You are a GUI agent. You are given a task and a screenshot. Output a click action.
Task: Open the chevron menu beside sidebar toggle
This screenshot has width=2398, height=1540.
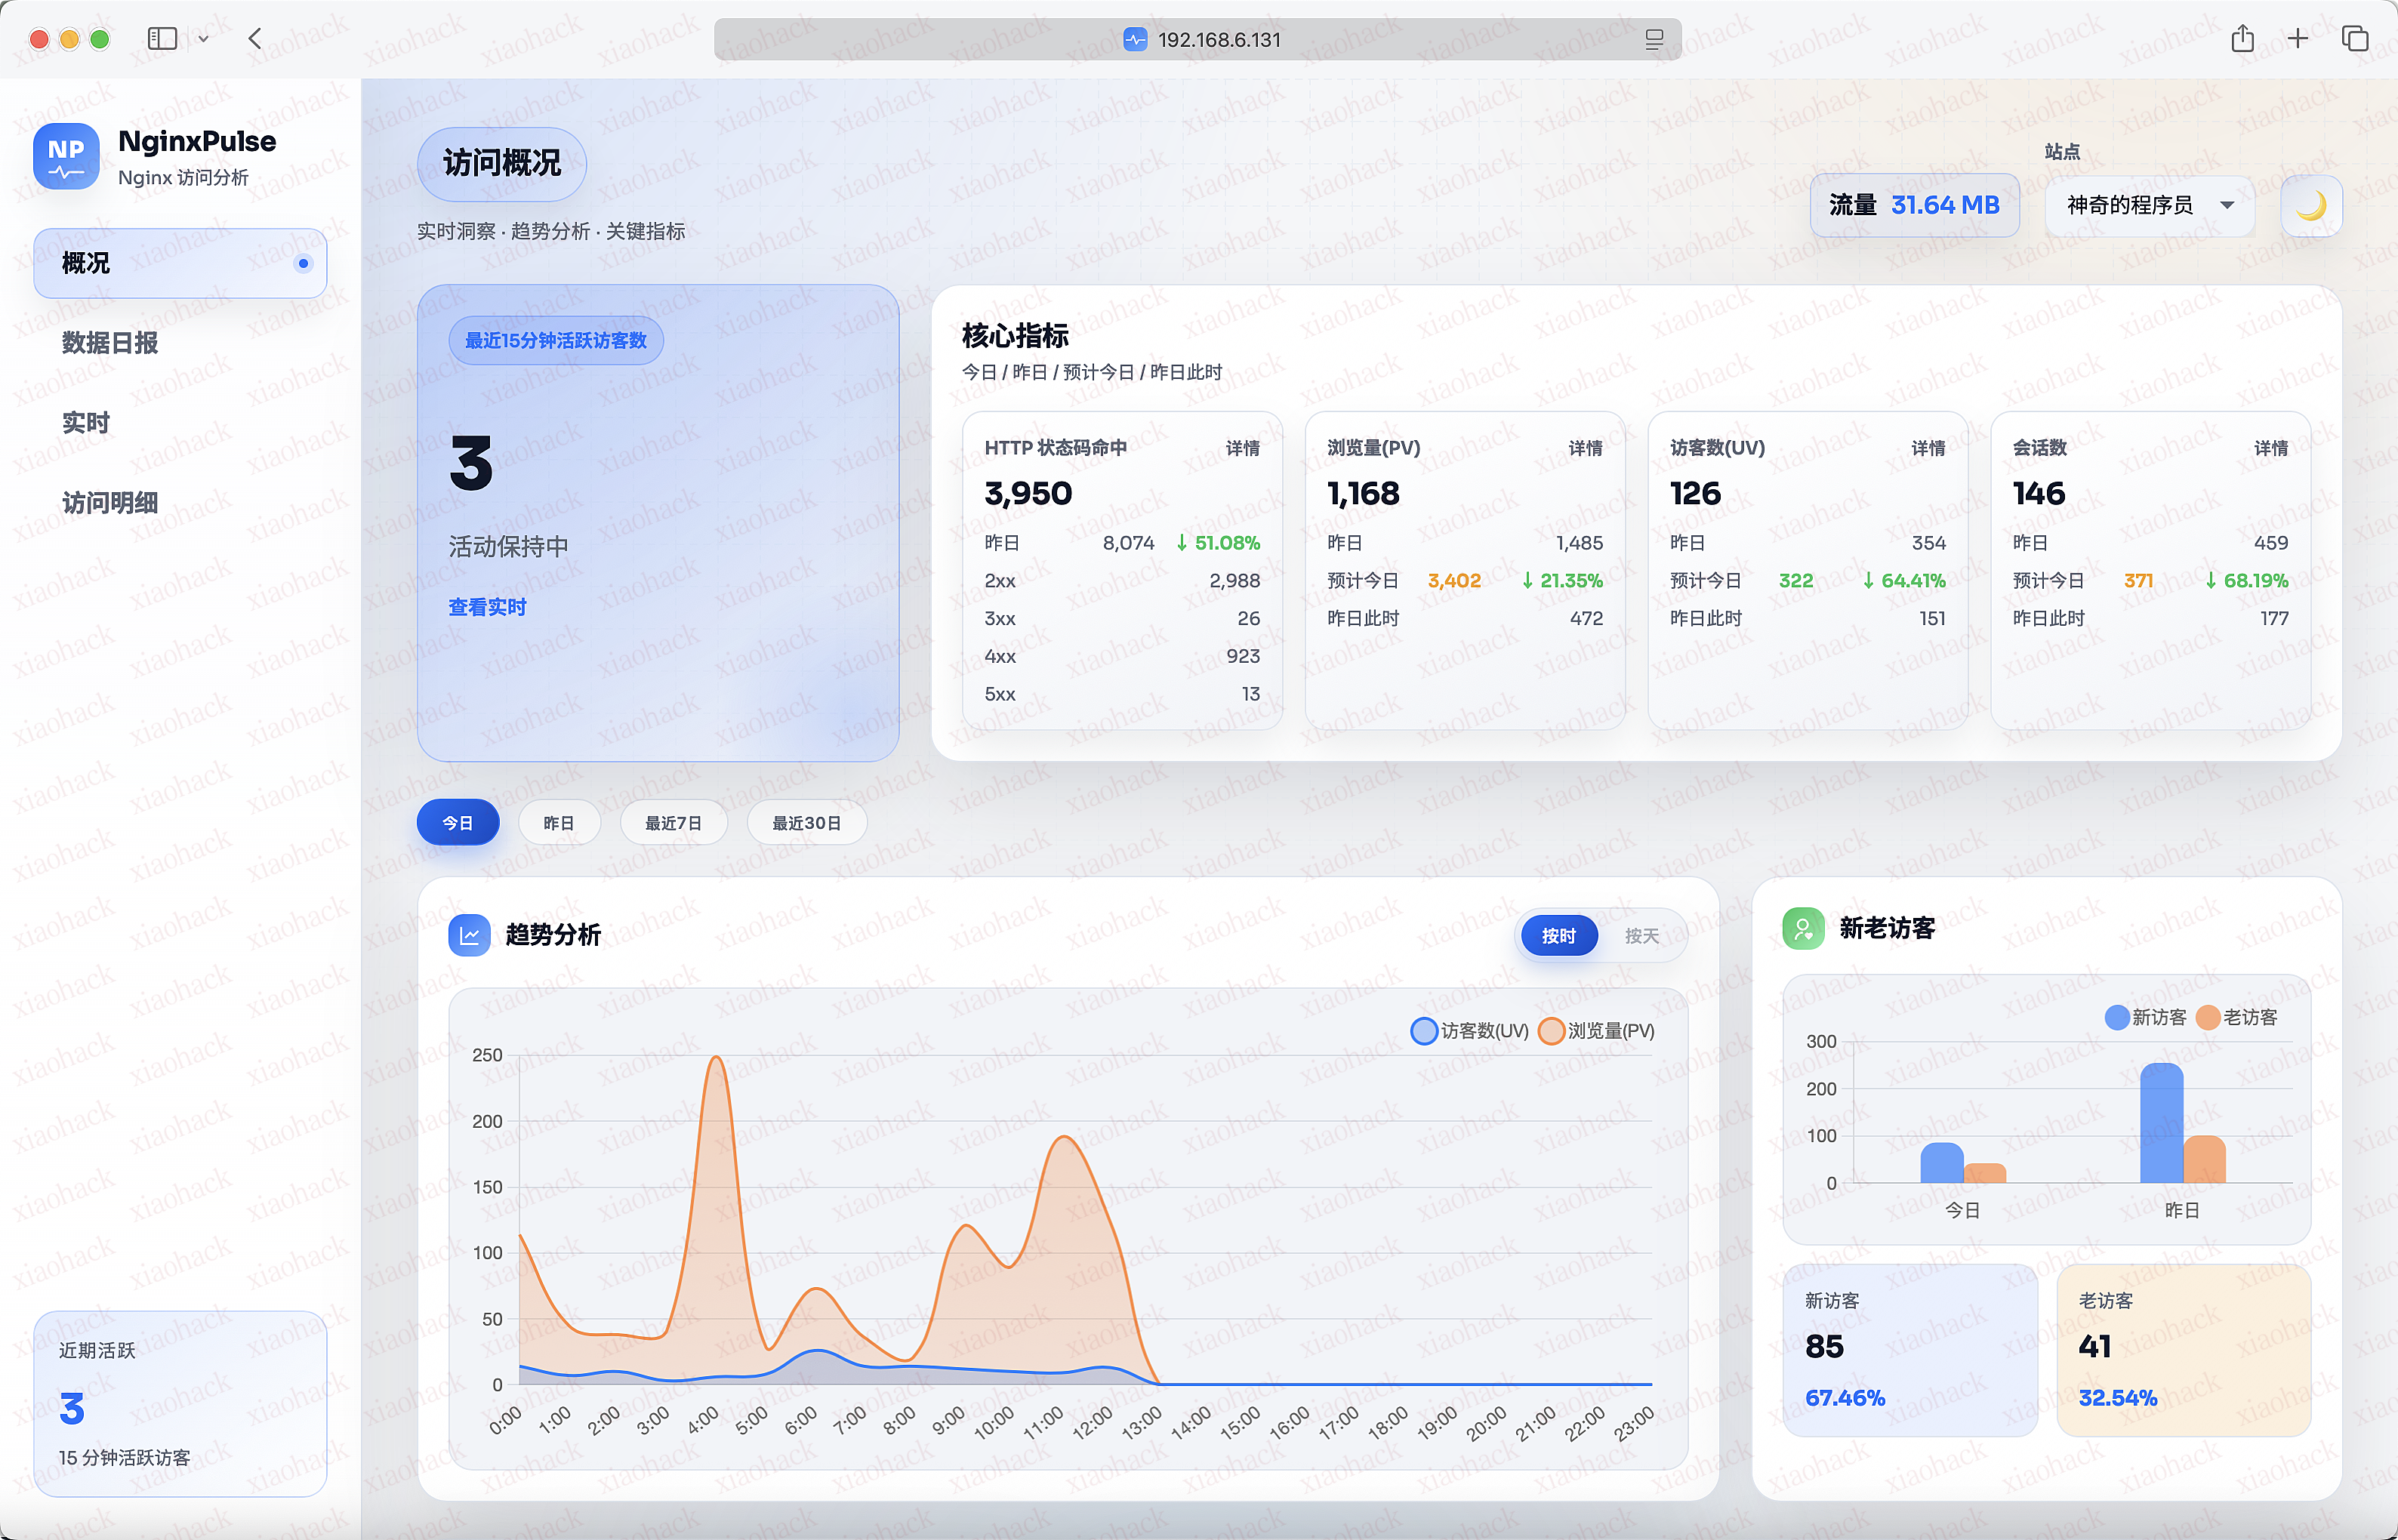coord(203,38)
